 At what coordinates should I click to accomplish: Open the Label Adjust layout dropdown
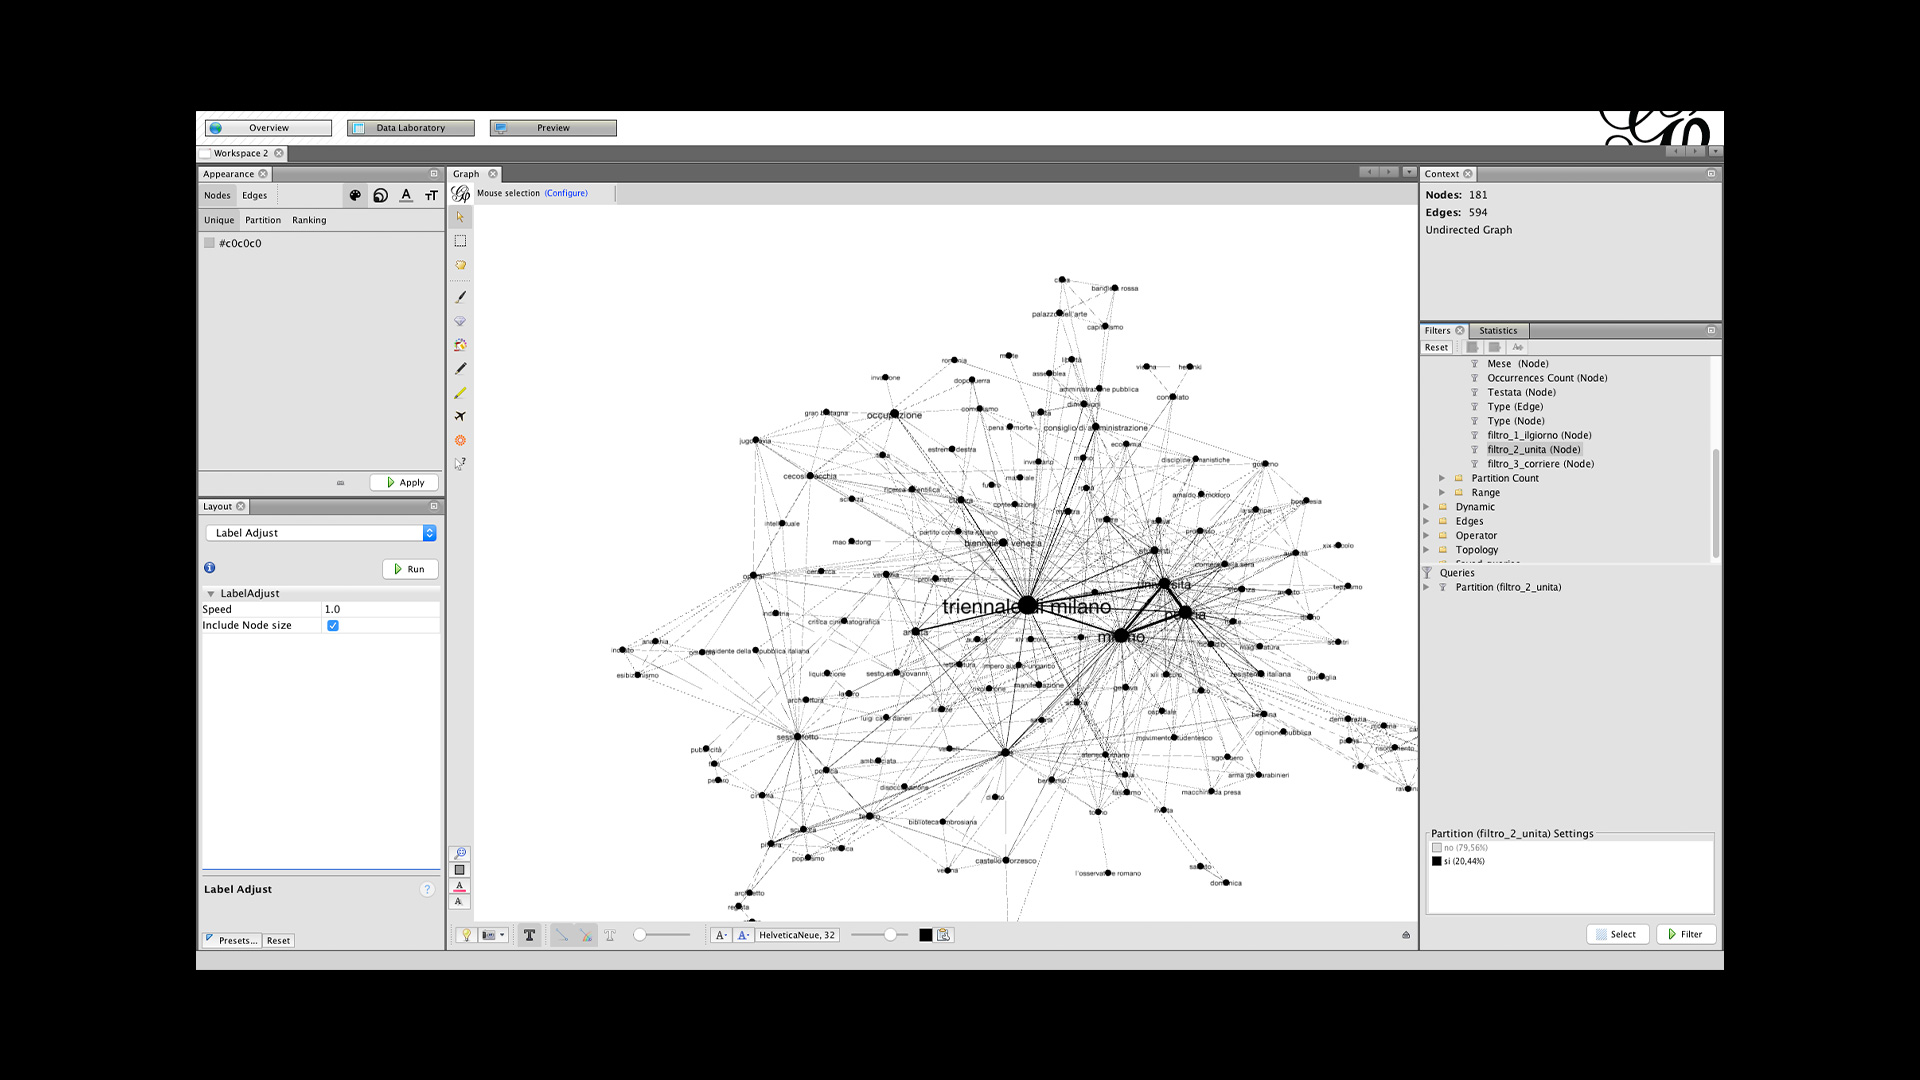(320, 533)
